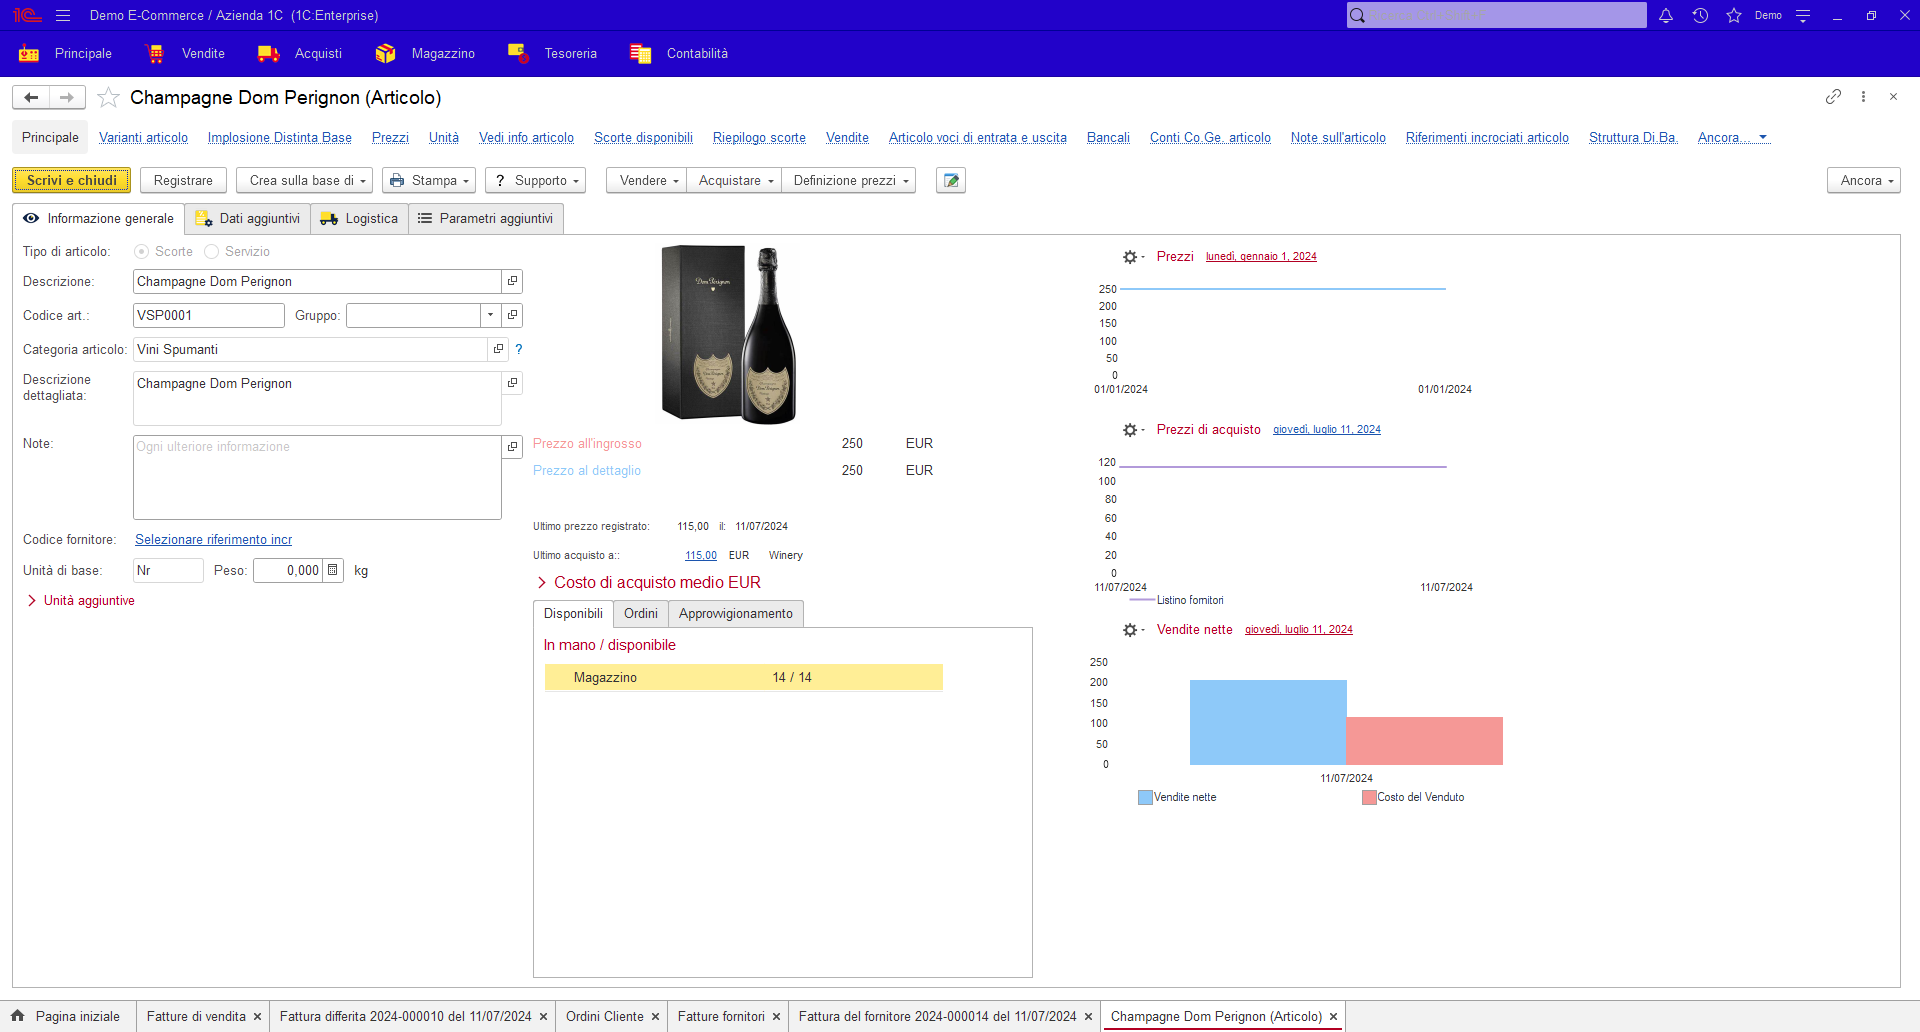
Task: Open Varianti articolo link
Action: click(143, 138)
